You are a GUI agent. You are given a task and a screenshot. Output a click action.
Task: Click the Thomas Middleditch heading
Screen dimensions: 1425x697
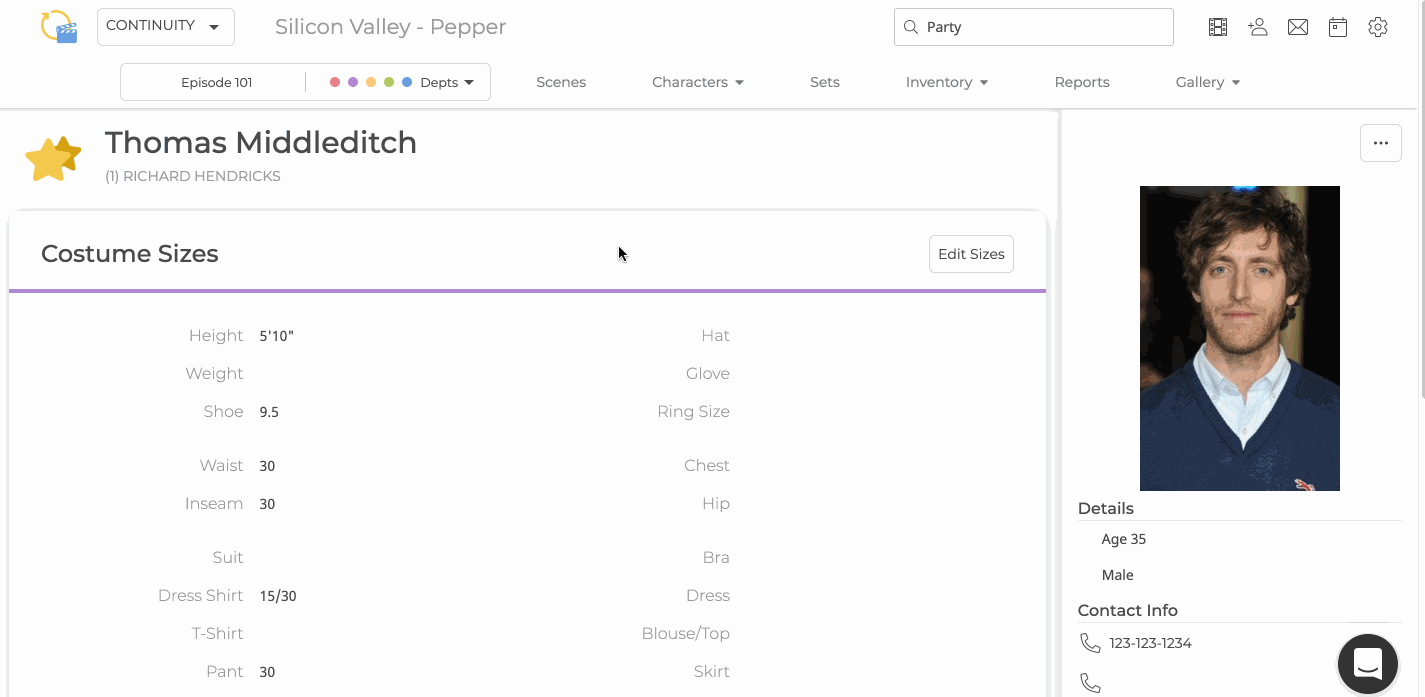[261, 143]
